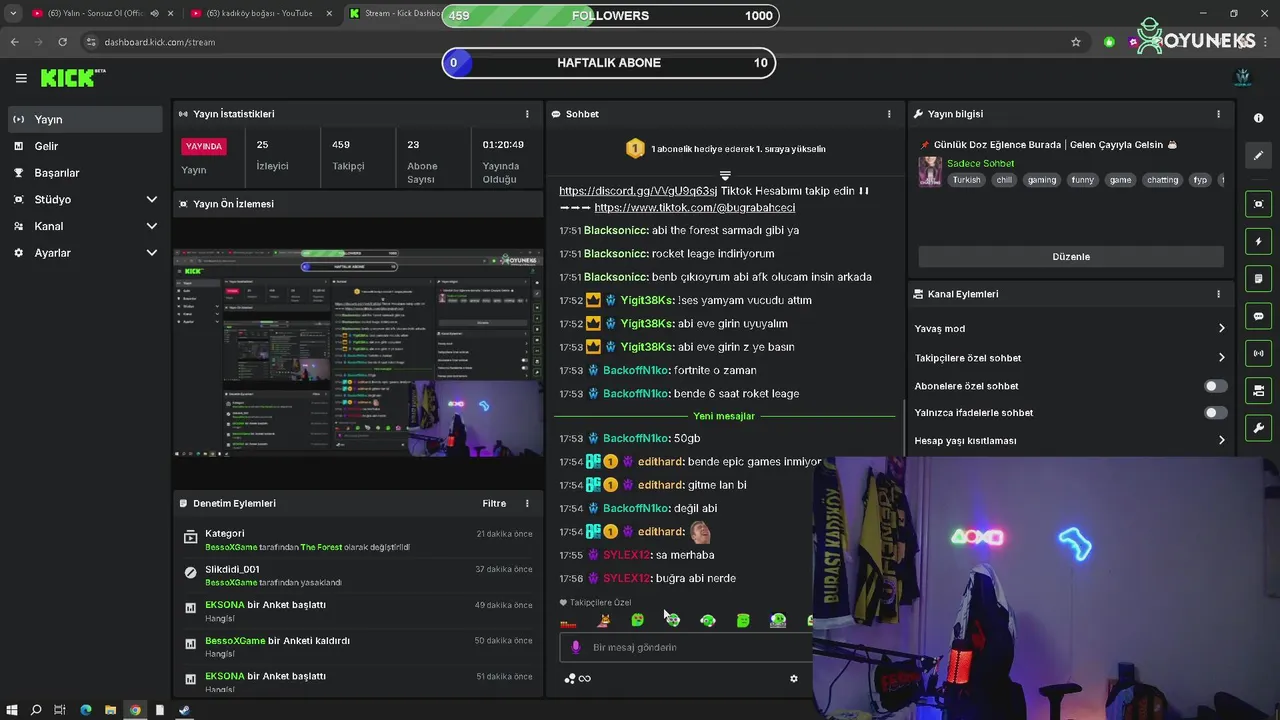Go back with browser back arrow
Viewport: 1280px width, 720px height.
(14, 42)
